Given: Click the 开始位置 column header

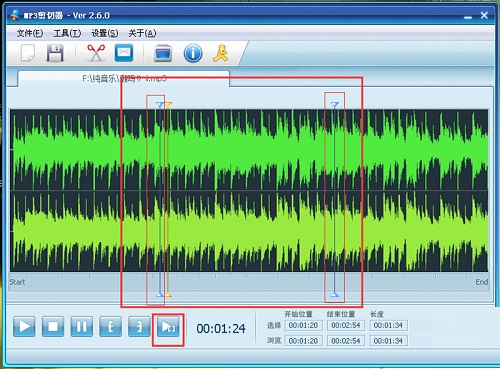Looking at the screenshot, I should click(x=298, y=314).
